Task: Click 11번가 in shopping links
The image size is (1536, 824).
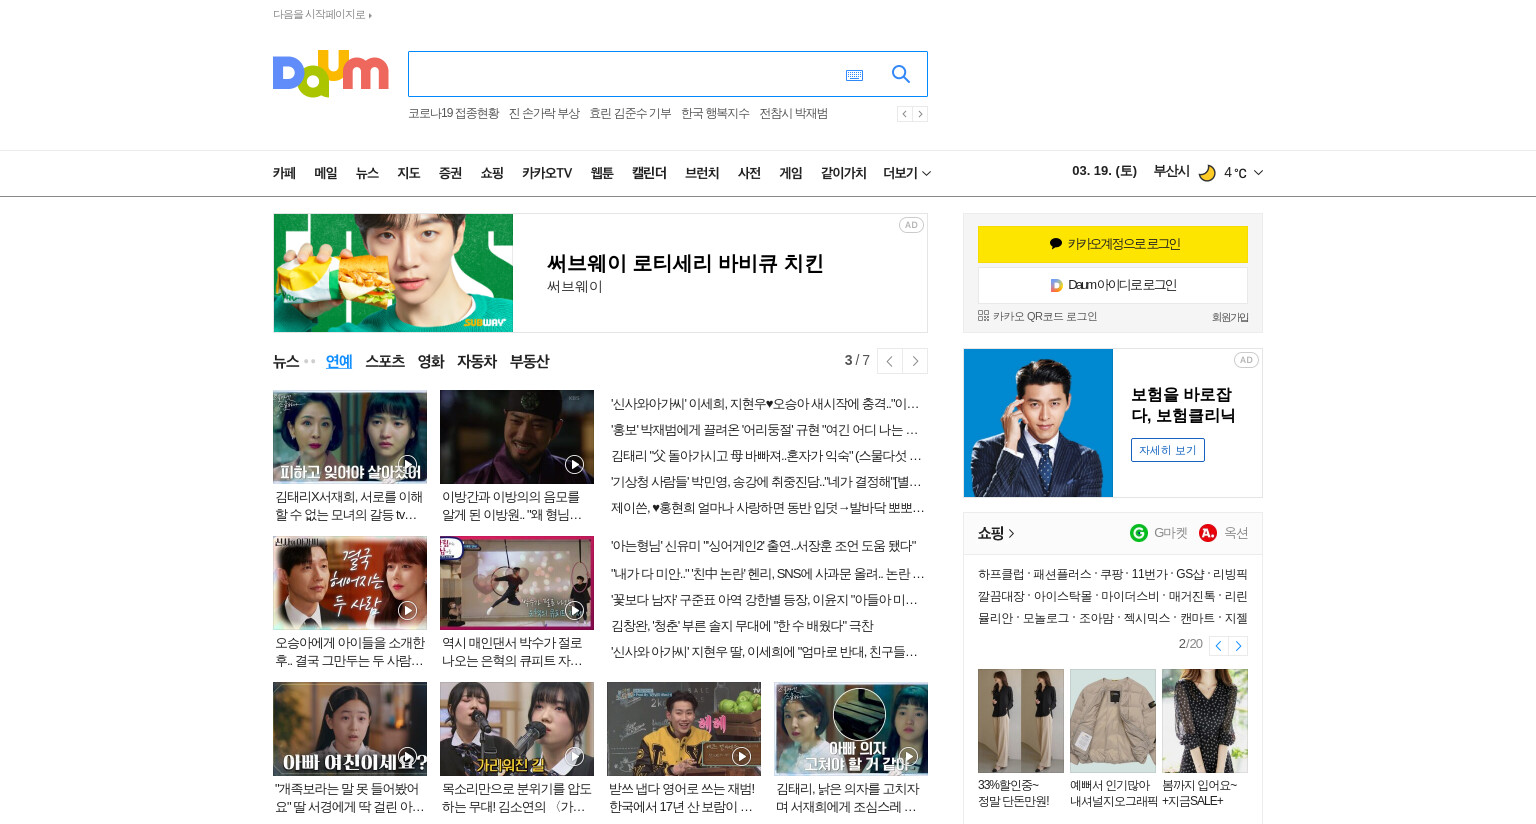Action: pos(1149,574)
